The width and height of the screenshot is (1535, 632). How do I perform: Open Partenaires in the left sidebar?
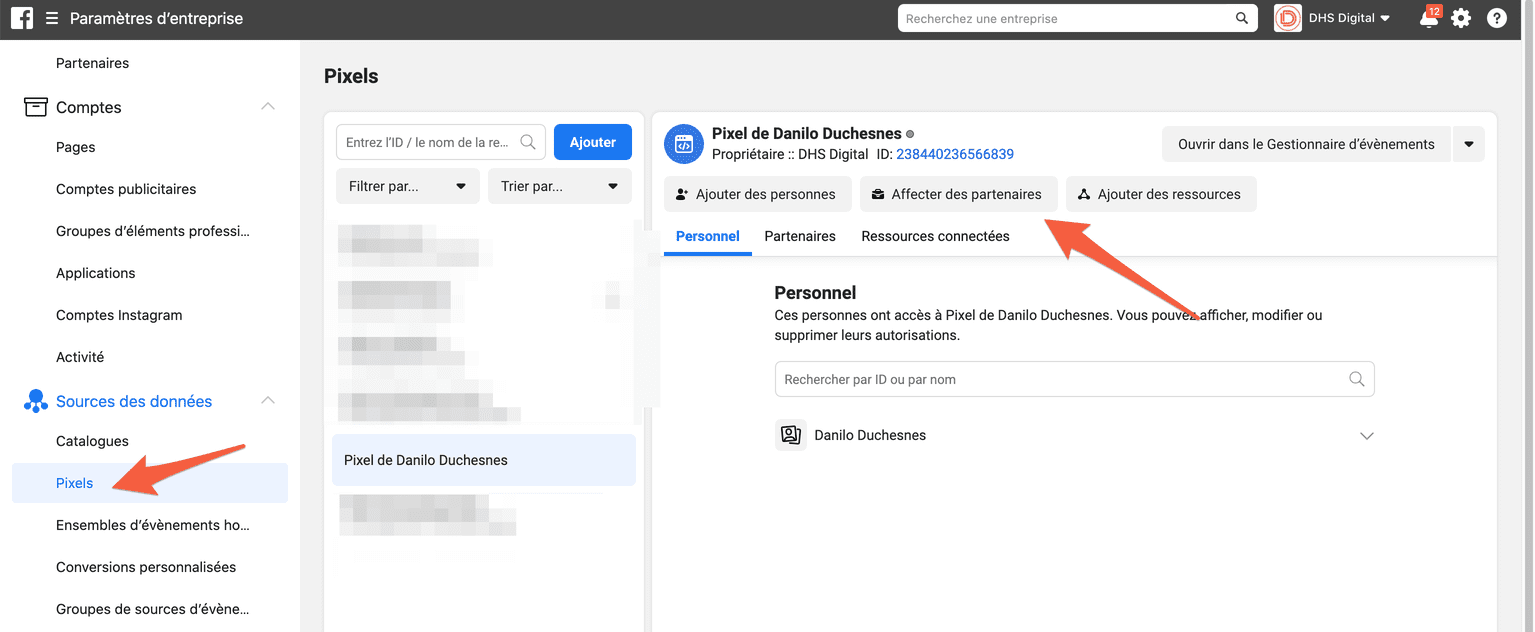click(x=92, y=63)
